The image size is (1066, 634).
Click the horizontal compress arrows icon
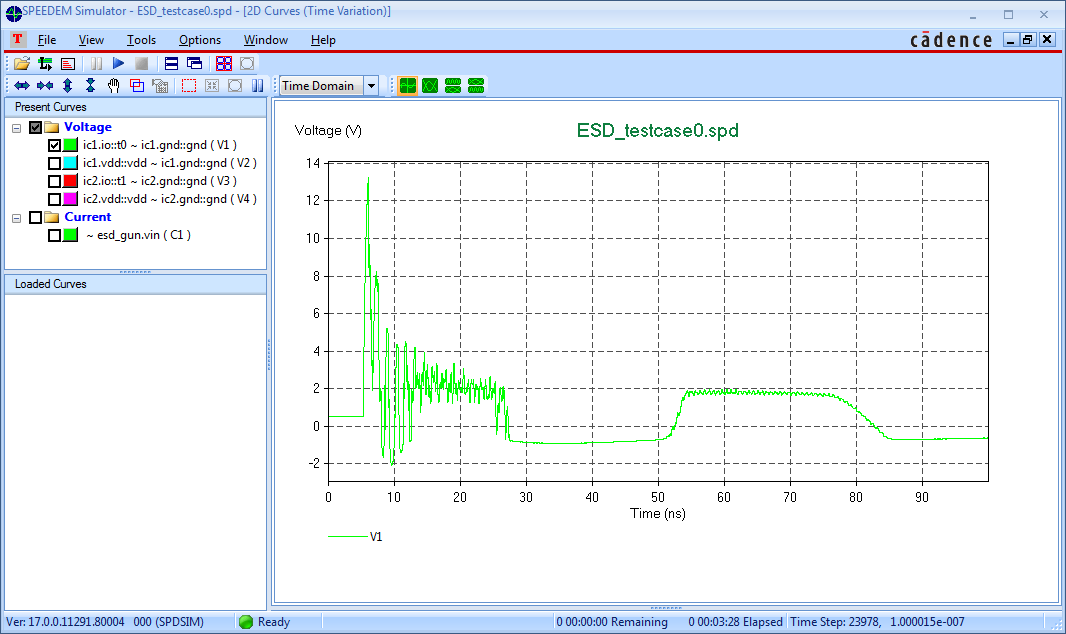point(45,86)
